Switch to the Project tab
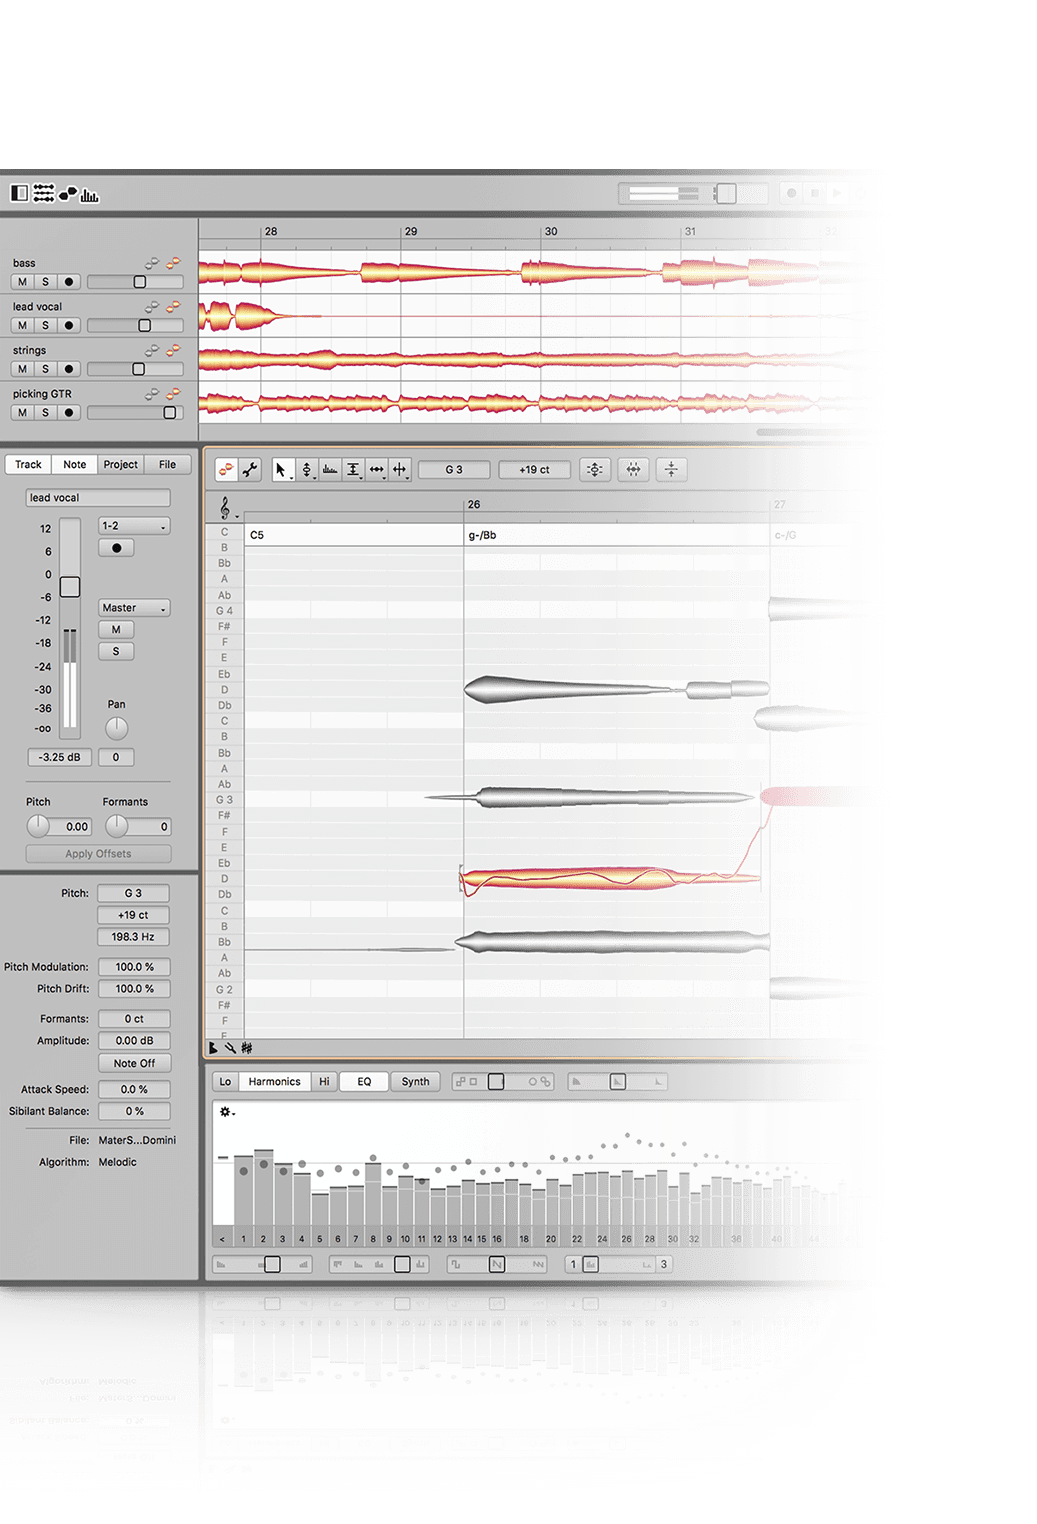 (x=120, y=464)
